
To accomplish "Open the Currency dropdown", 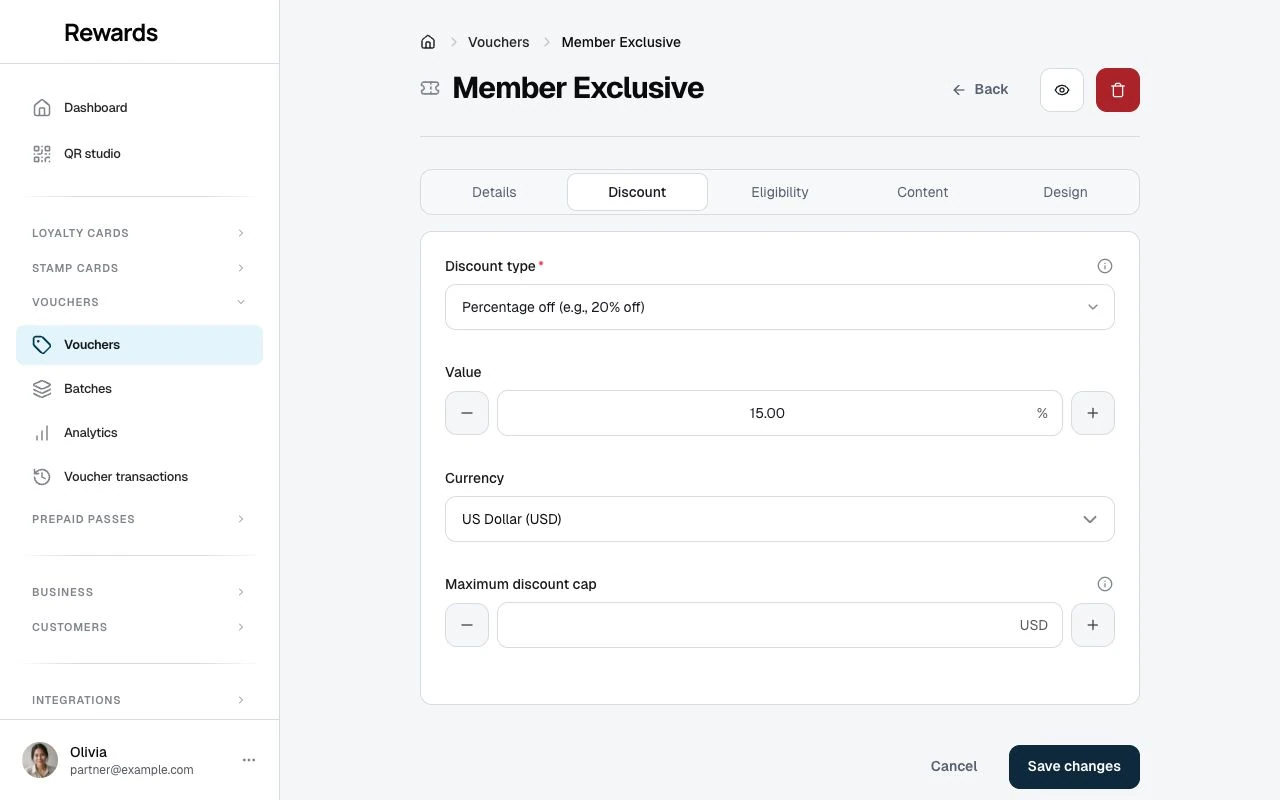I will point(780,519).
